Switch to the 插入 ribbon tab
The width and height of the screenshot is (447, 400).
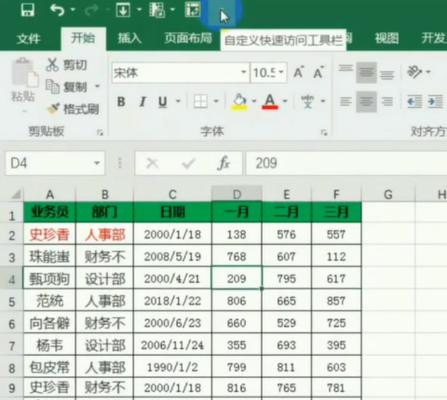click(130, 38)
